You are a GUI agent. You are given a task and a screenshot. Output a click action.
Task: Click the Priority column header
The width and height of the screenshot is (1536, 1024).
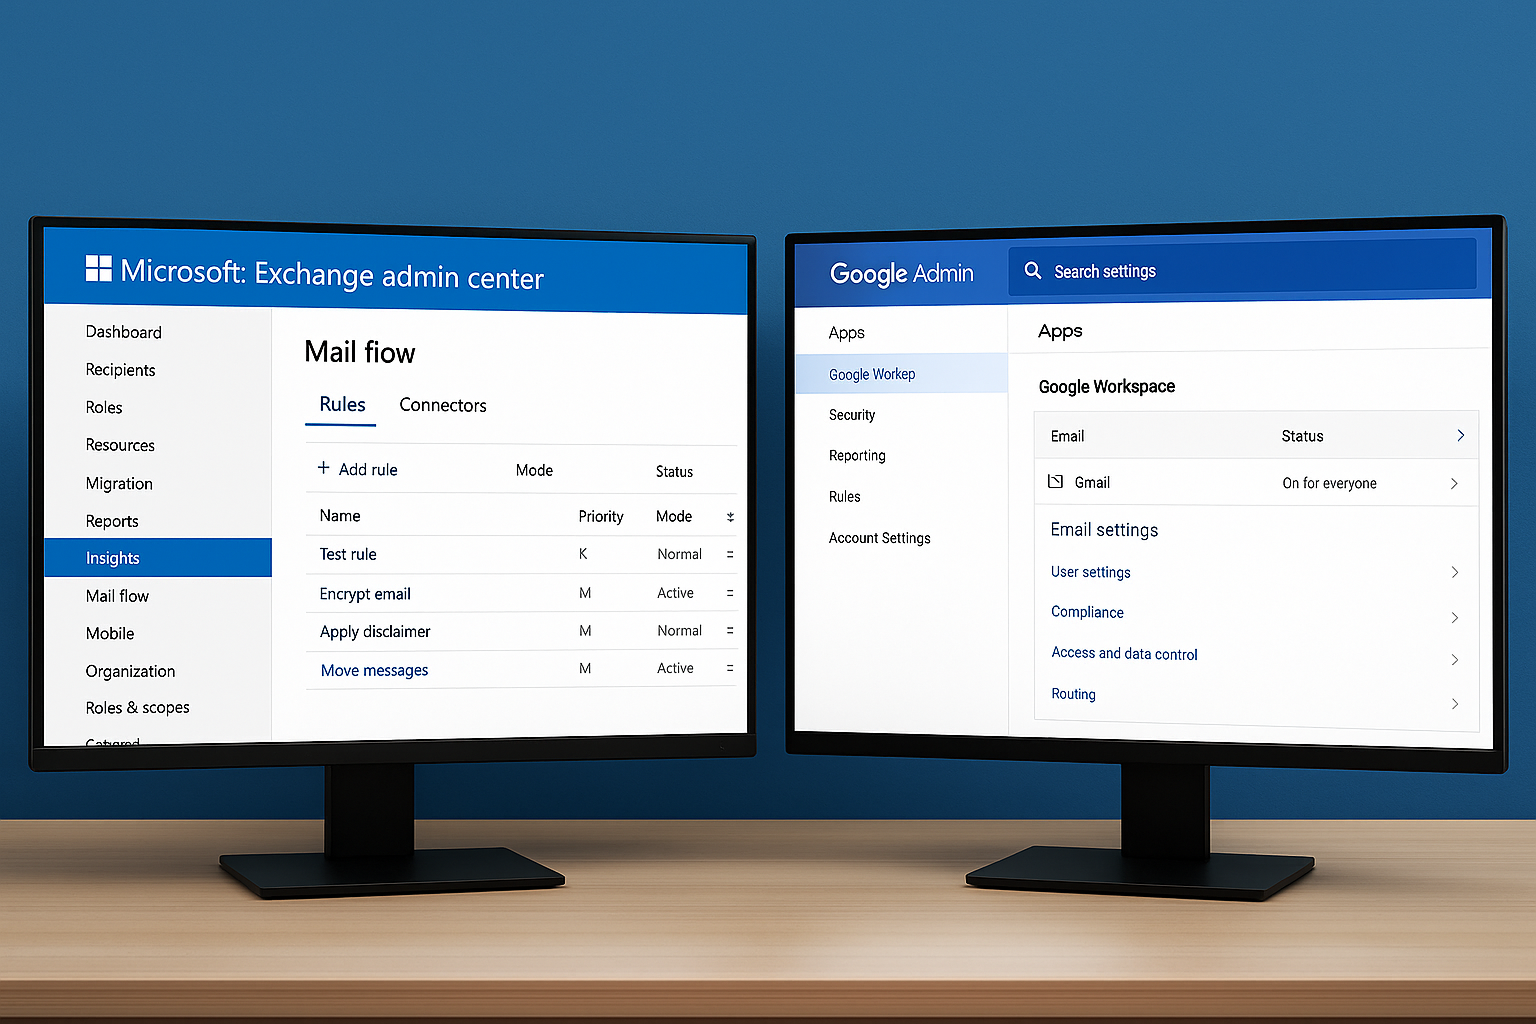[600, 517]
